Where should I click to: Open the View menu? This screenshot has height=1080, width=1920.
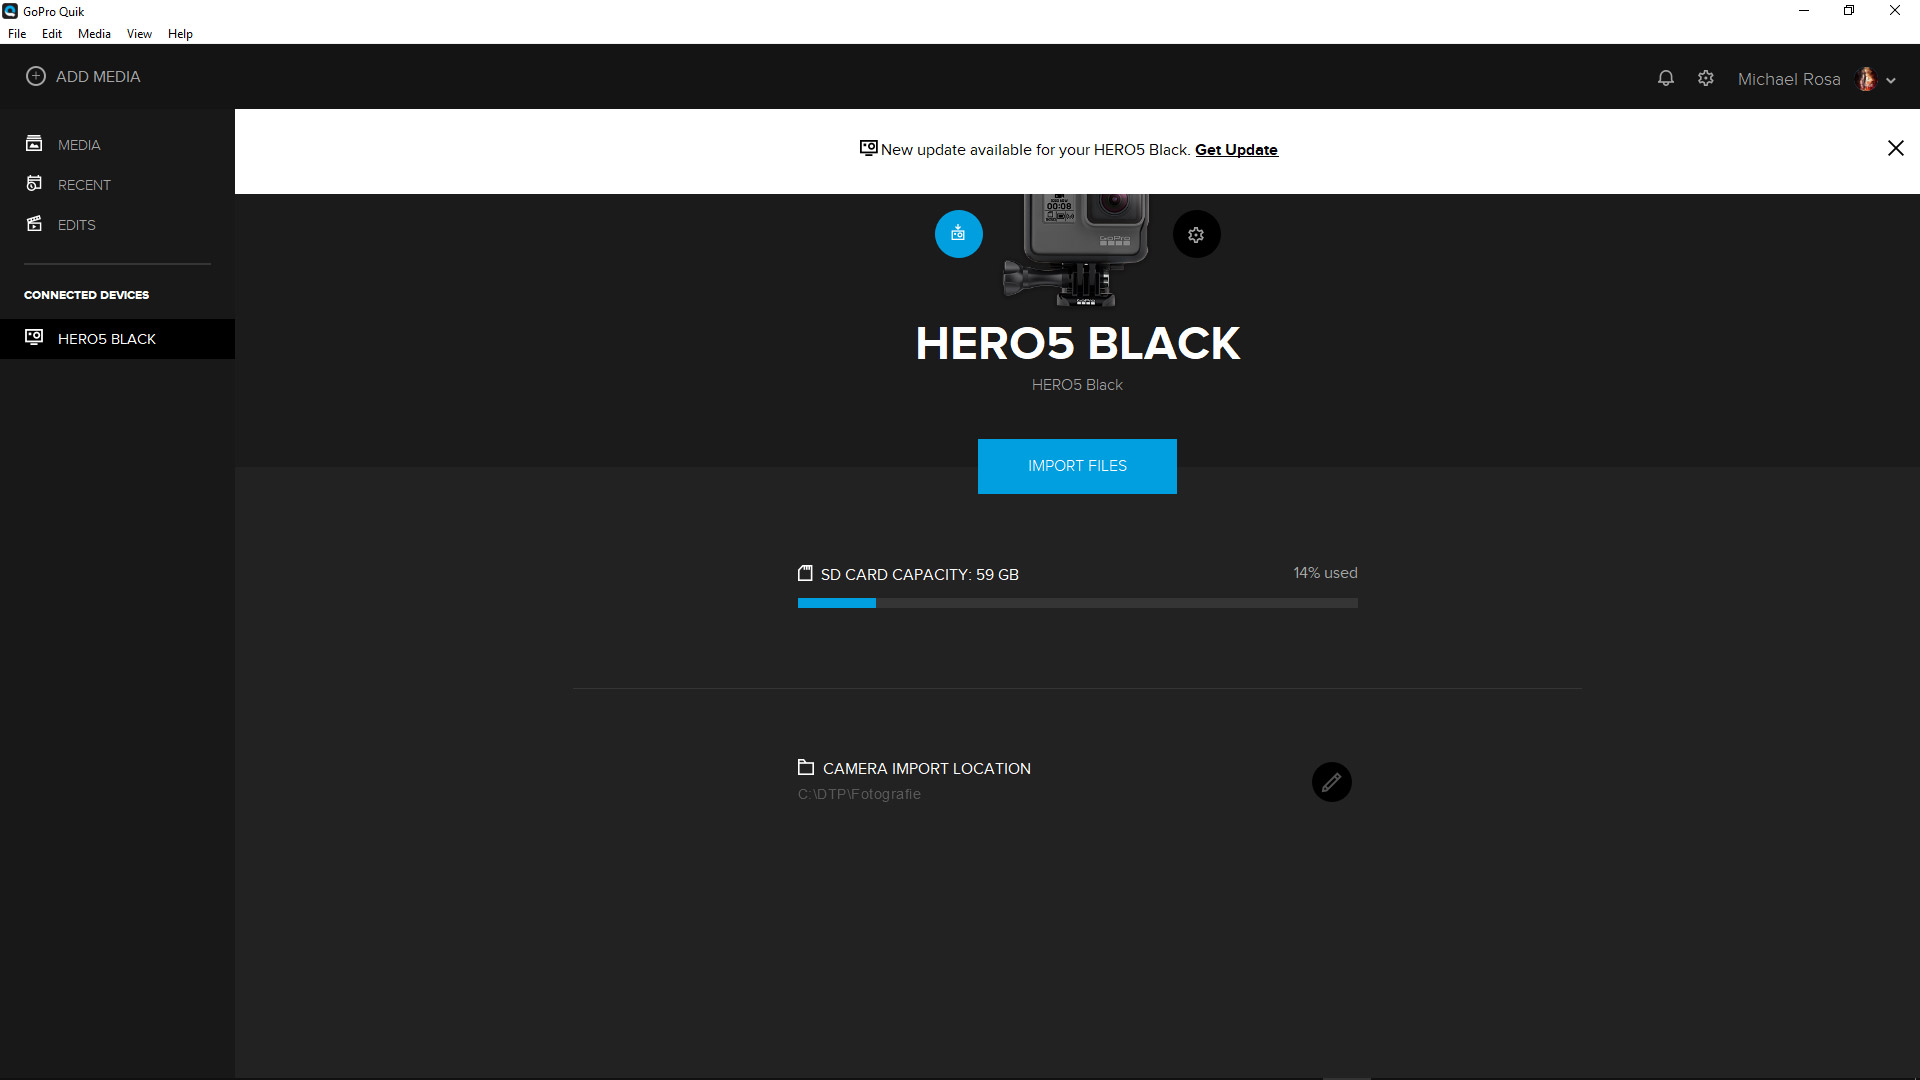(139, 34)
